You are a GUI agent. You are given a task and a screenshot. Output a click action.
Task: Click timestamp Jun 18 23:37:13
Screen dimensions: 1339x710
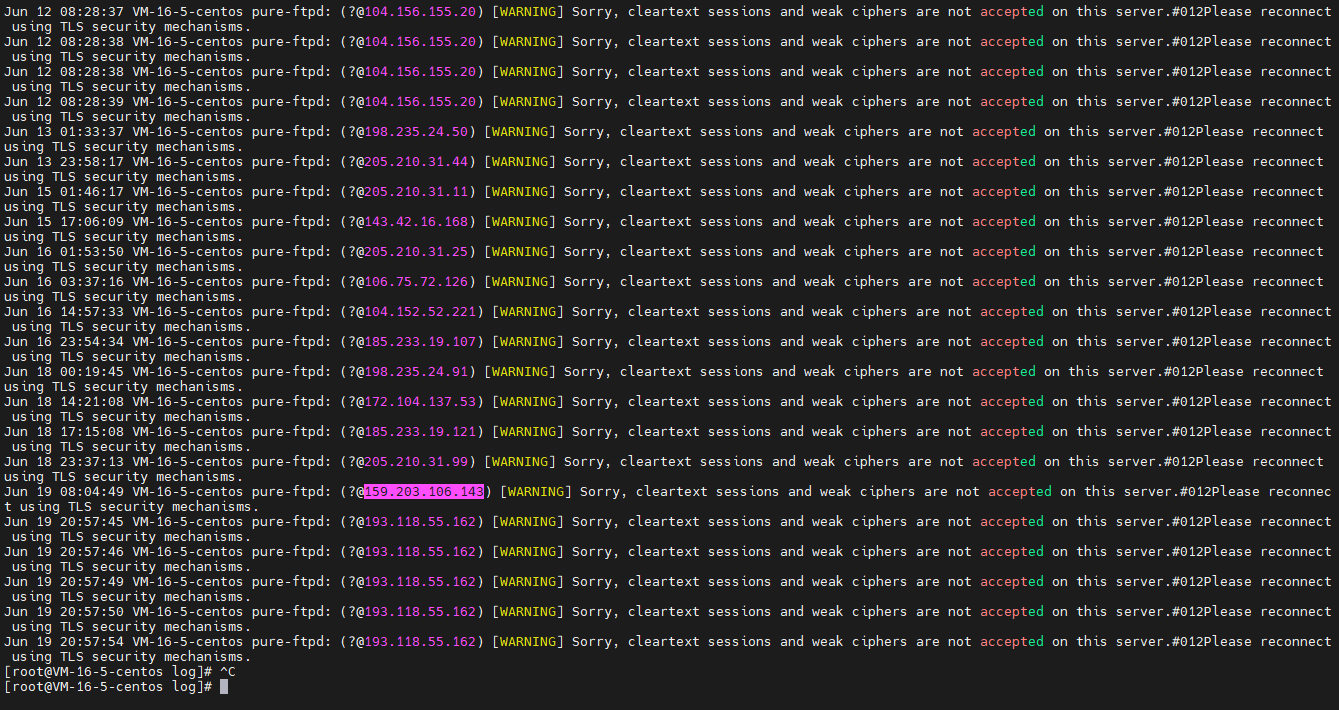[x=64, y=462]
